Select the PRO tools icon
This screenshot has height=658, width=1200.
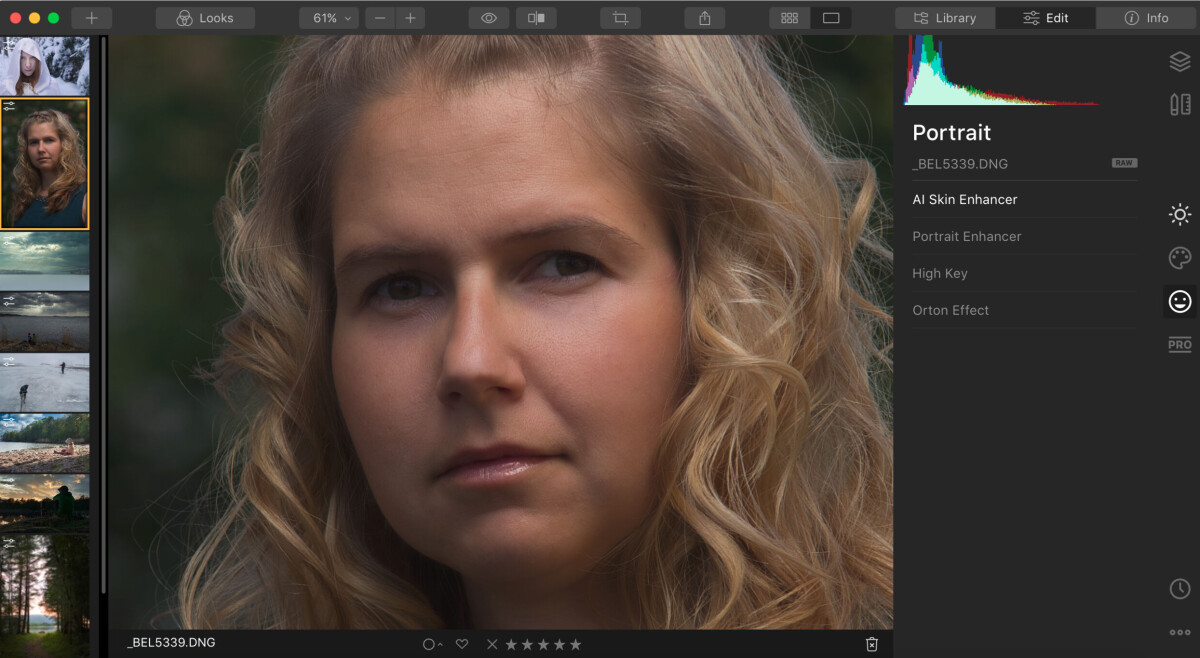pyautogui.click(x=1180, y=344)
